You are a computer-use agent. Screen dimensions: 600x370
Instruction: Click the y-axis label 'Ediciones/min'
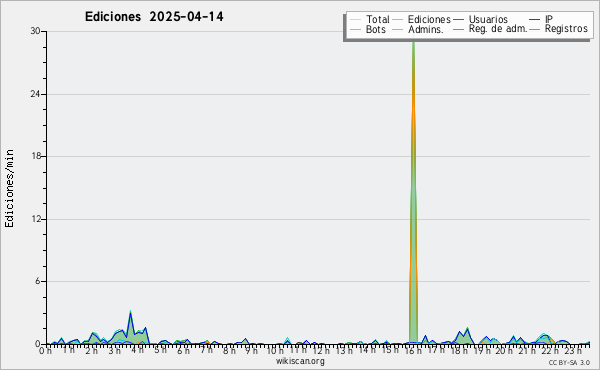(9, 188)
